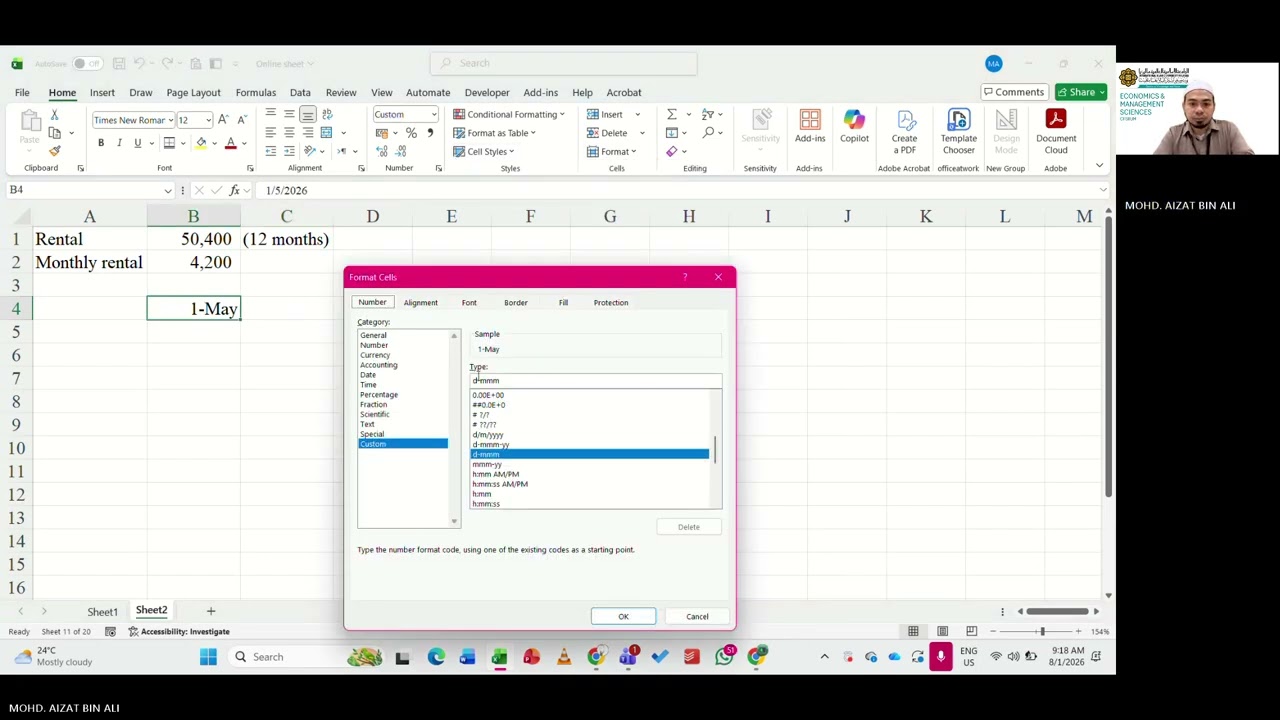Click the Decrease Font Size icon
The height and width of the screenshot is (720, 1280).
pos(242,120)
